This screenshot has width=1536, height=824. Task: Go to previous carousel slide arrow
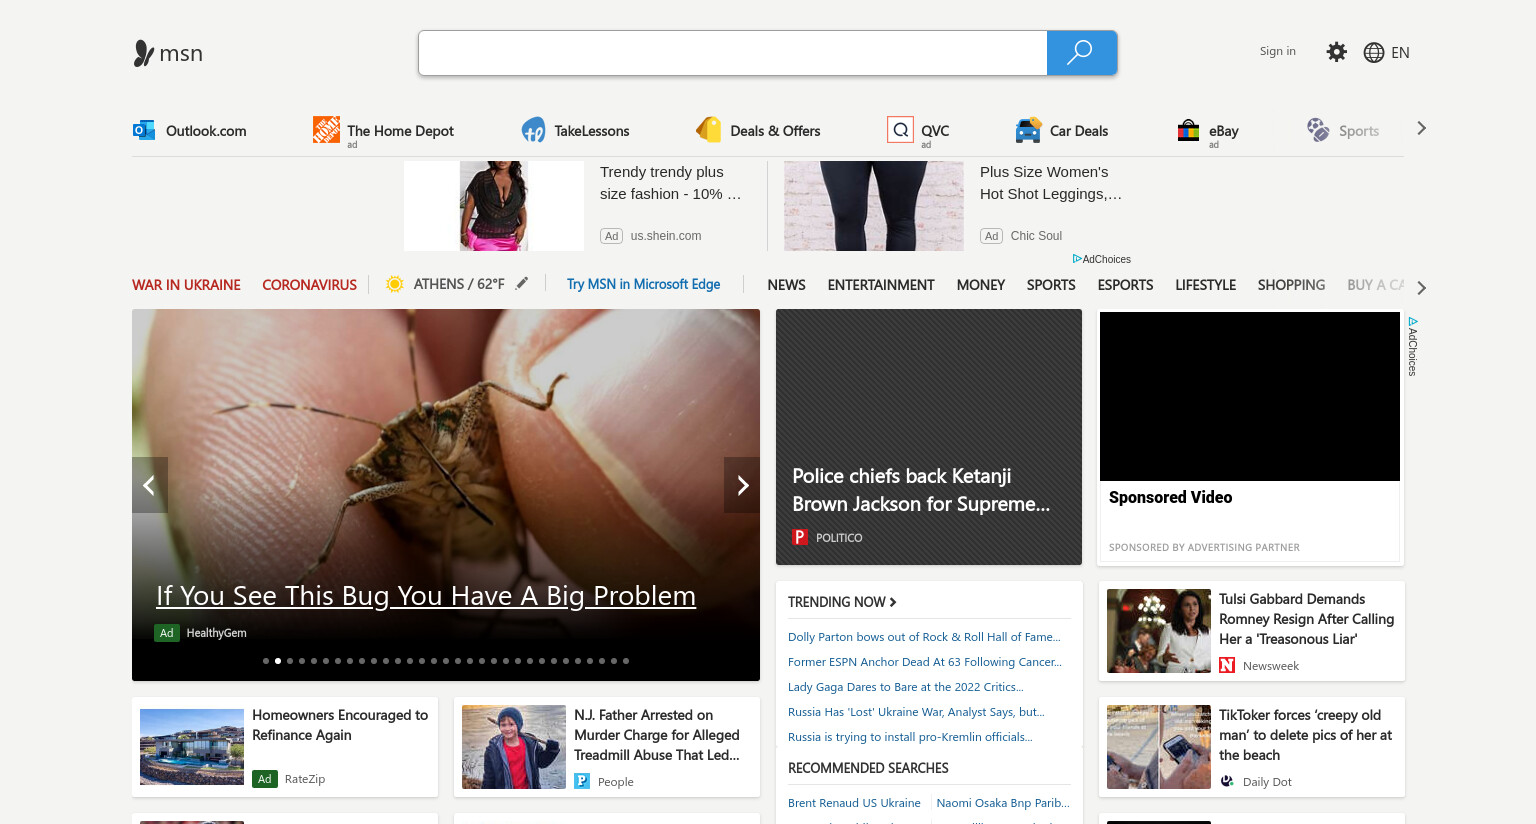150,485
